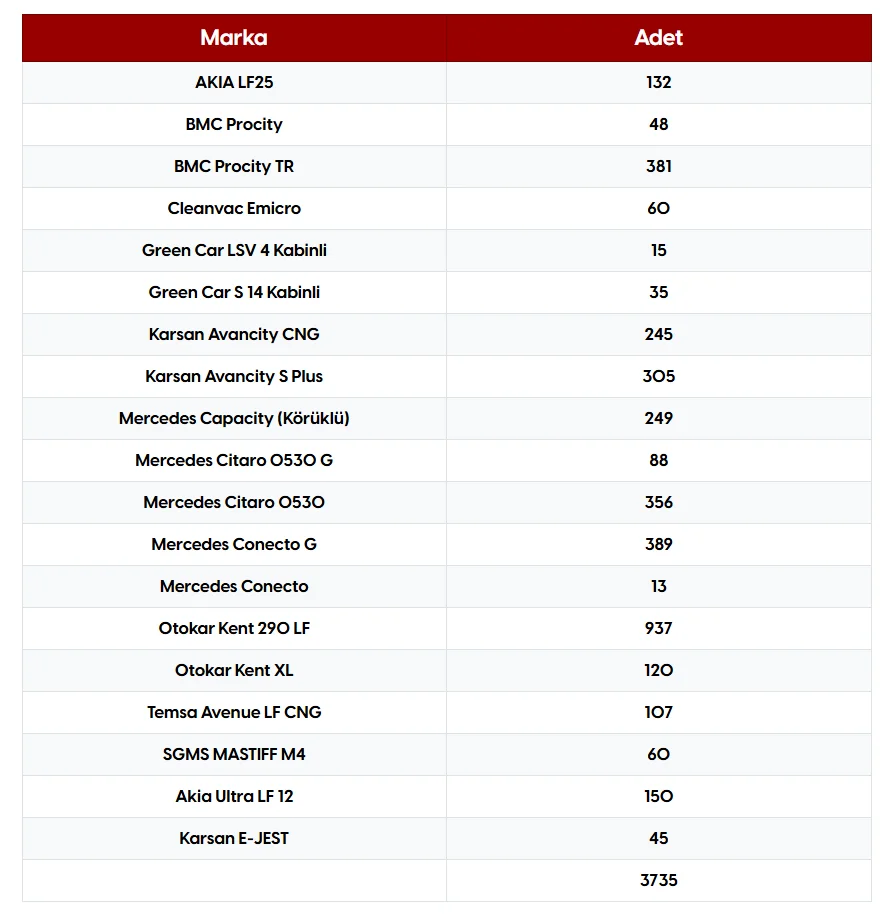The image size is (883, 914).
Task: Click the Cleanvac Emicro row label
Action: pyautogui.click(x=234, y=208)
